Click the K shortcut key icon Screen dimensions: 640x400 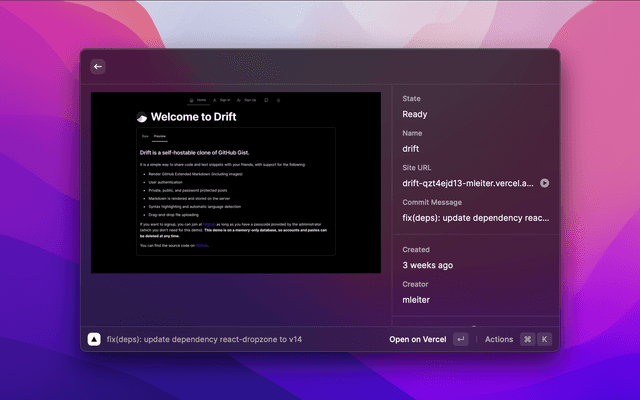click(545, 339)
